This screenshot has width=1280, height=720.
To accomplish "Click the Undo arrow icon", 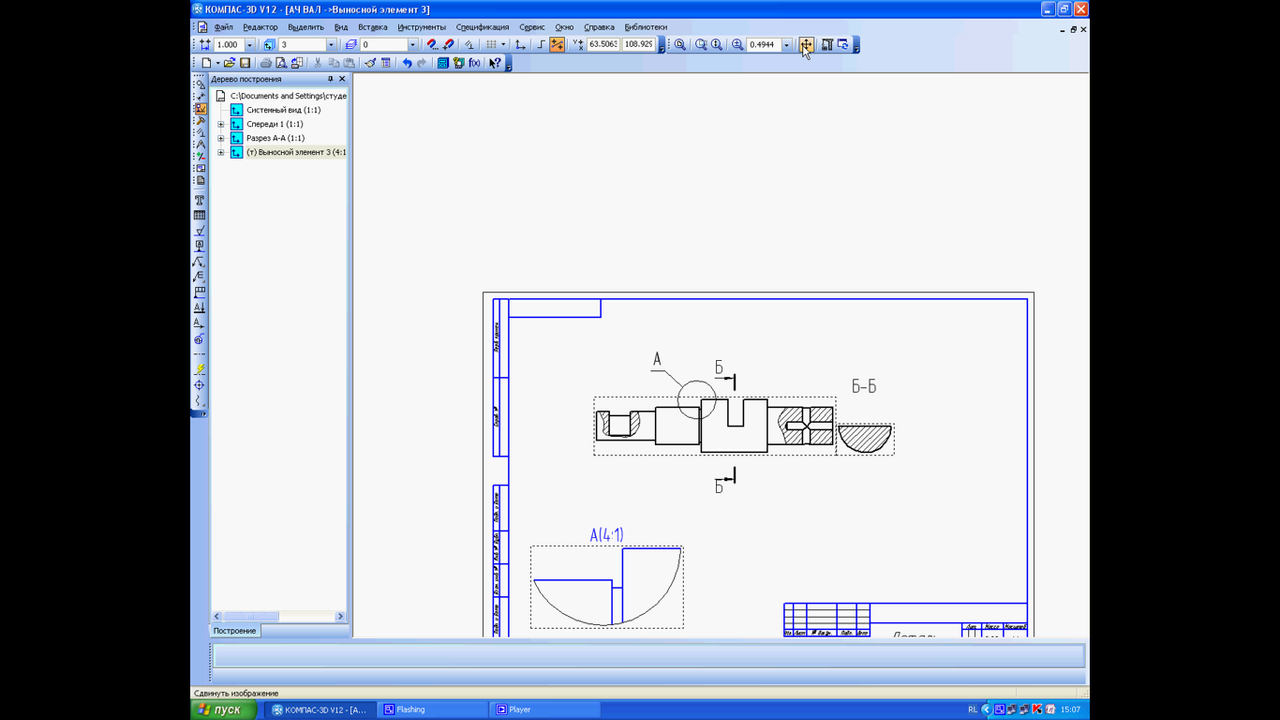I will pyautogui.click(x=407, y=63).
